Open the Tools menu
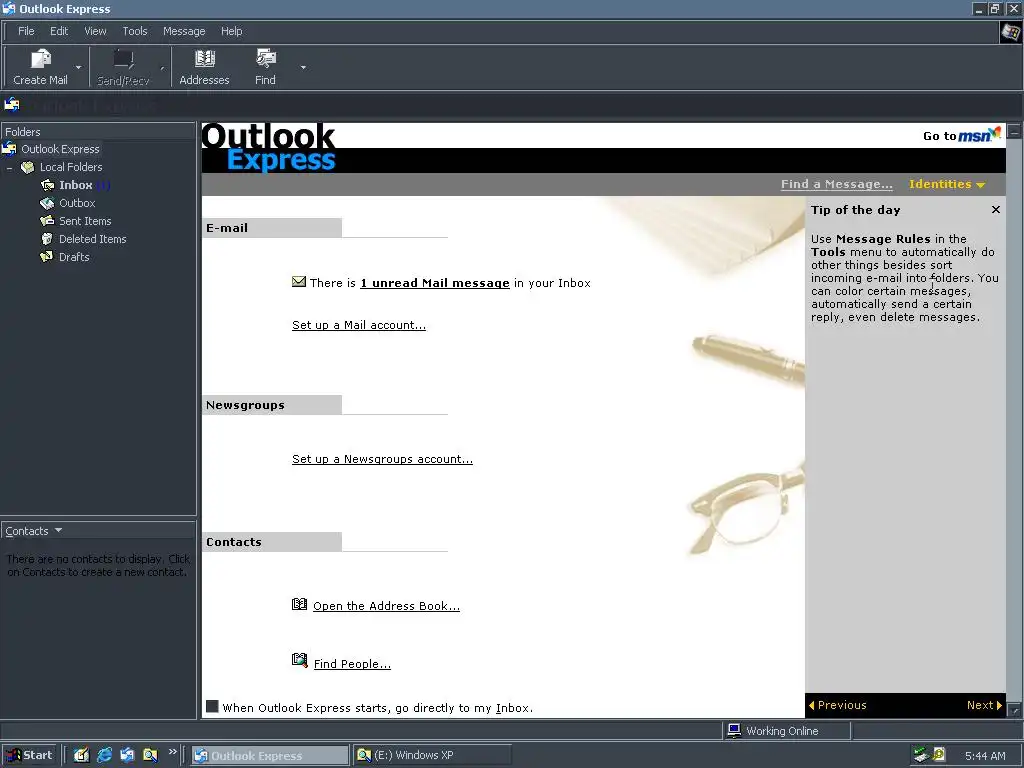 (x=135, y=31)
